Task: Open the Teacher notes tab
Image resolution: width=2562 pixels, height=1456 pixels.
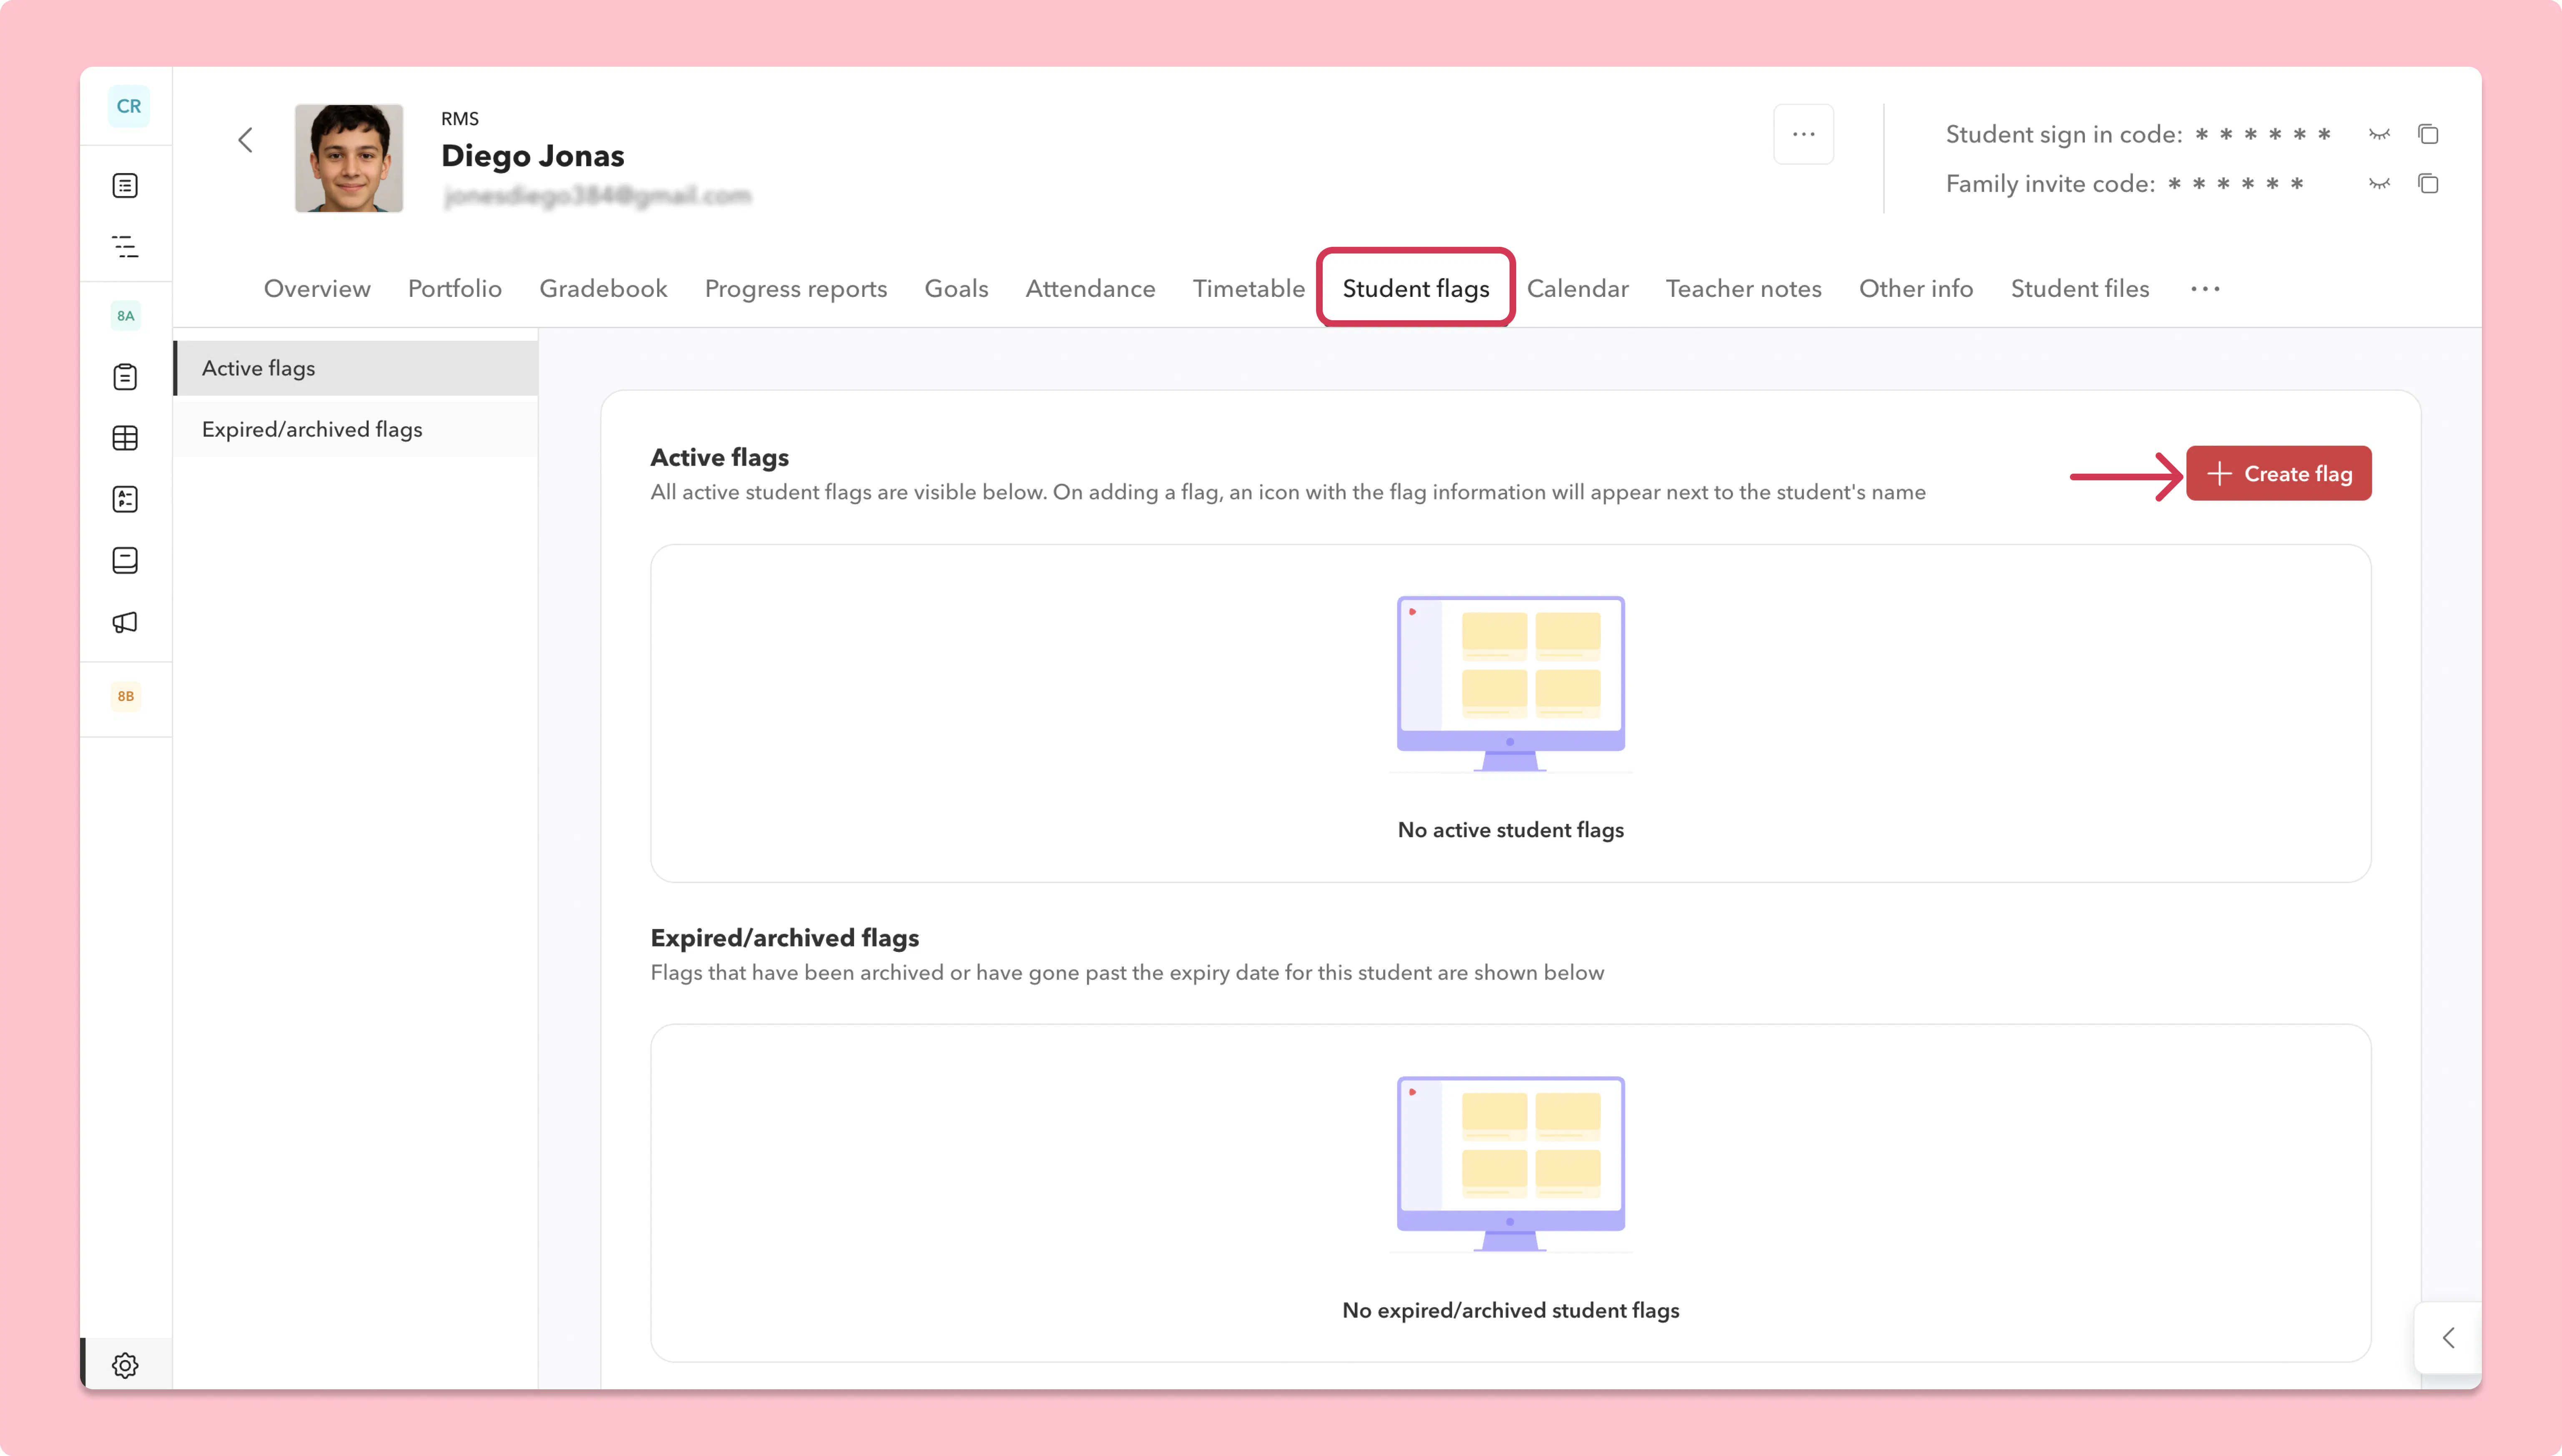Action: coord(1743,289)
